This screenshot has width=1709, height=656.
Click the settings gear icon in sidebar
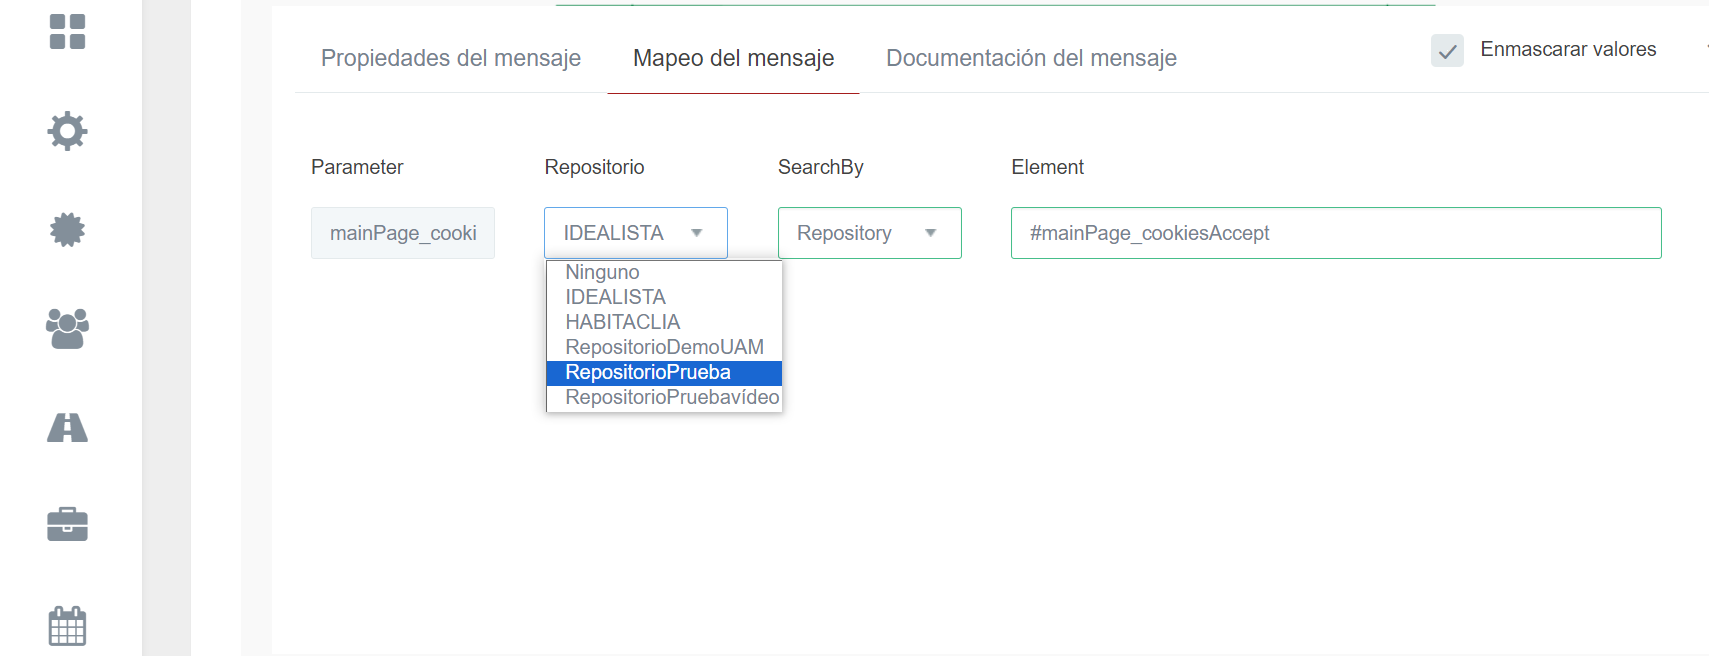click(67, 131)
